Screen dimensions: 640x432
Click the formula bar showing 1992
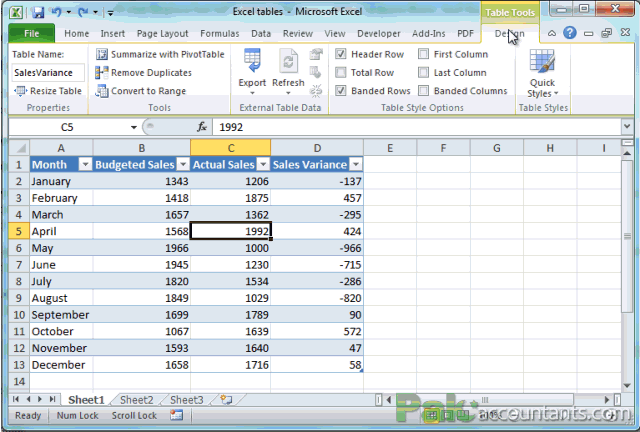416,127
